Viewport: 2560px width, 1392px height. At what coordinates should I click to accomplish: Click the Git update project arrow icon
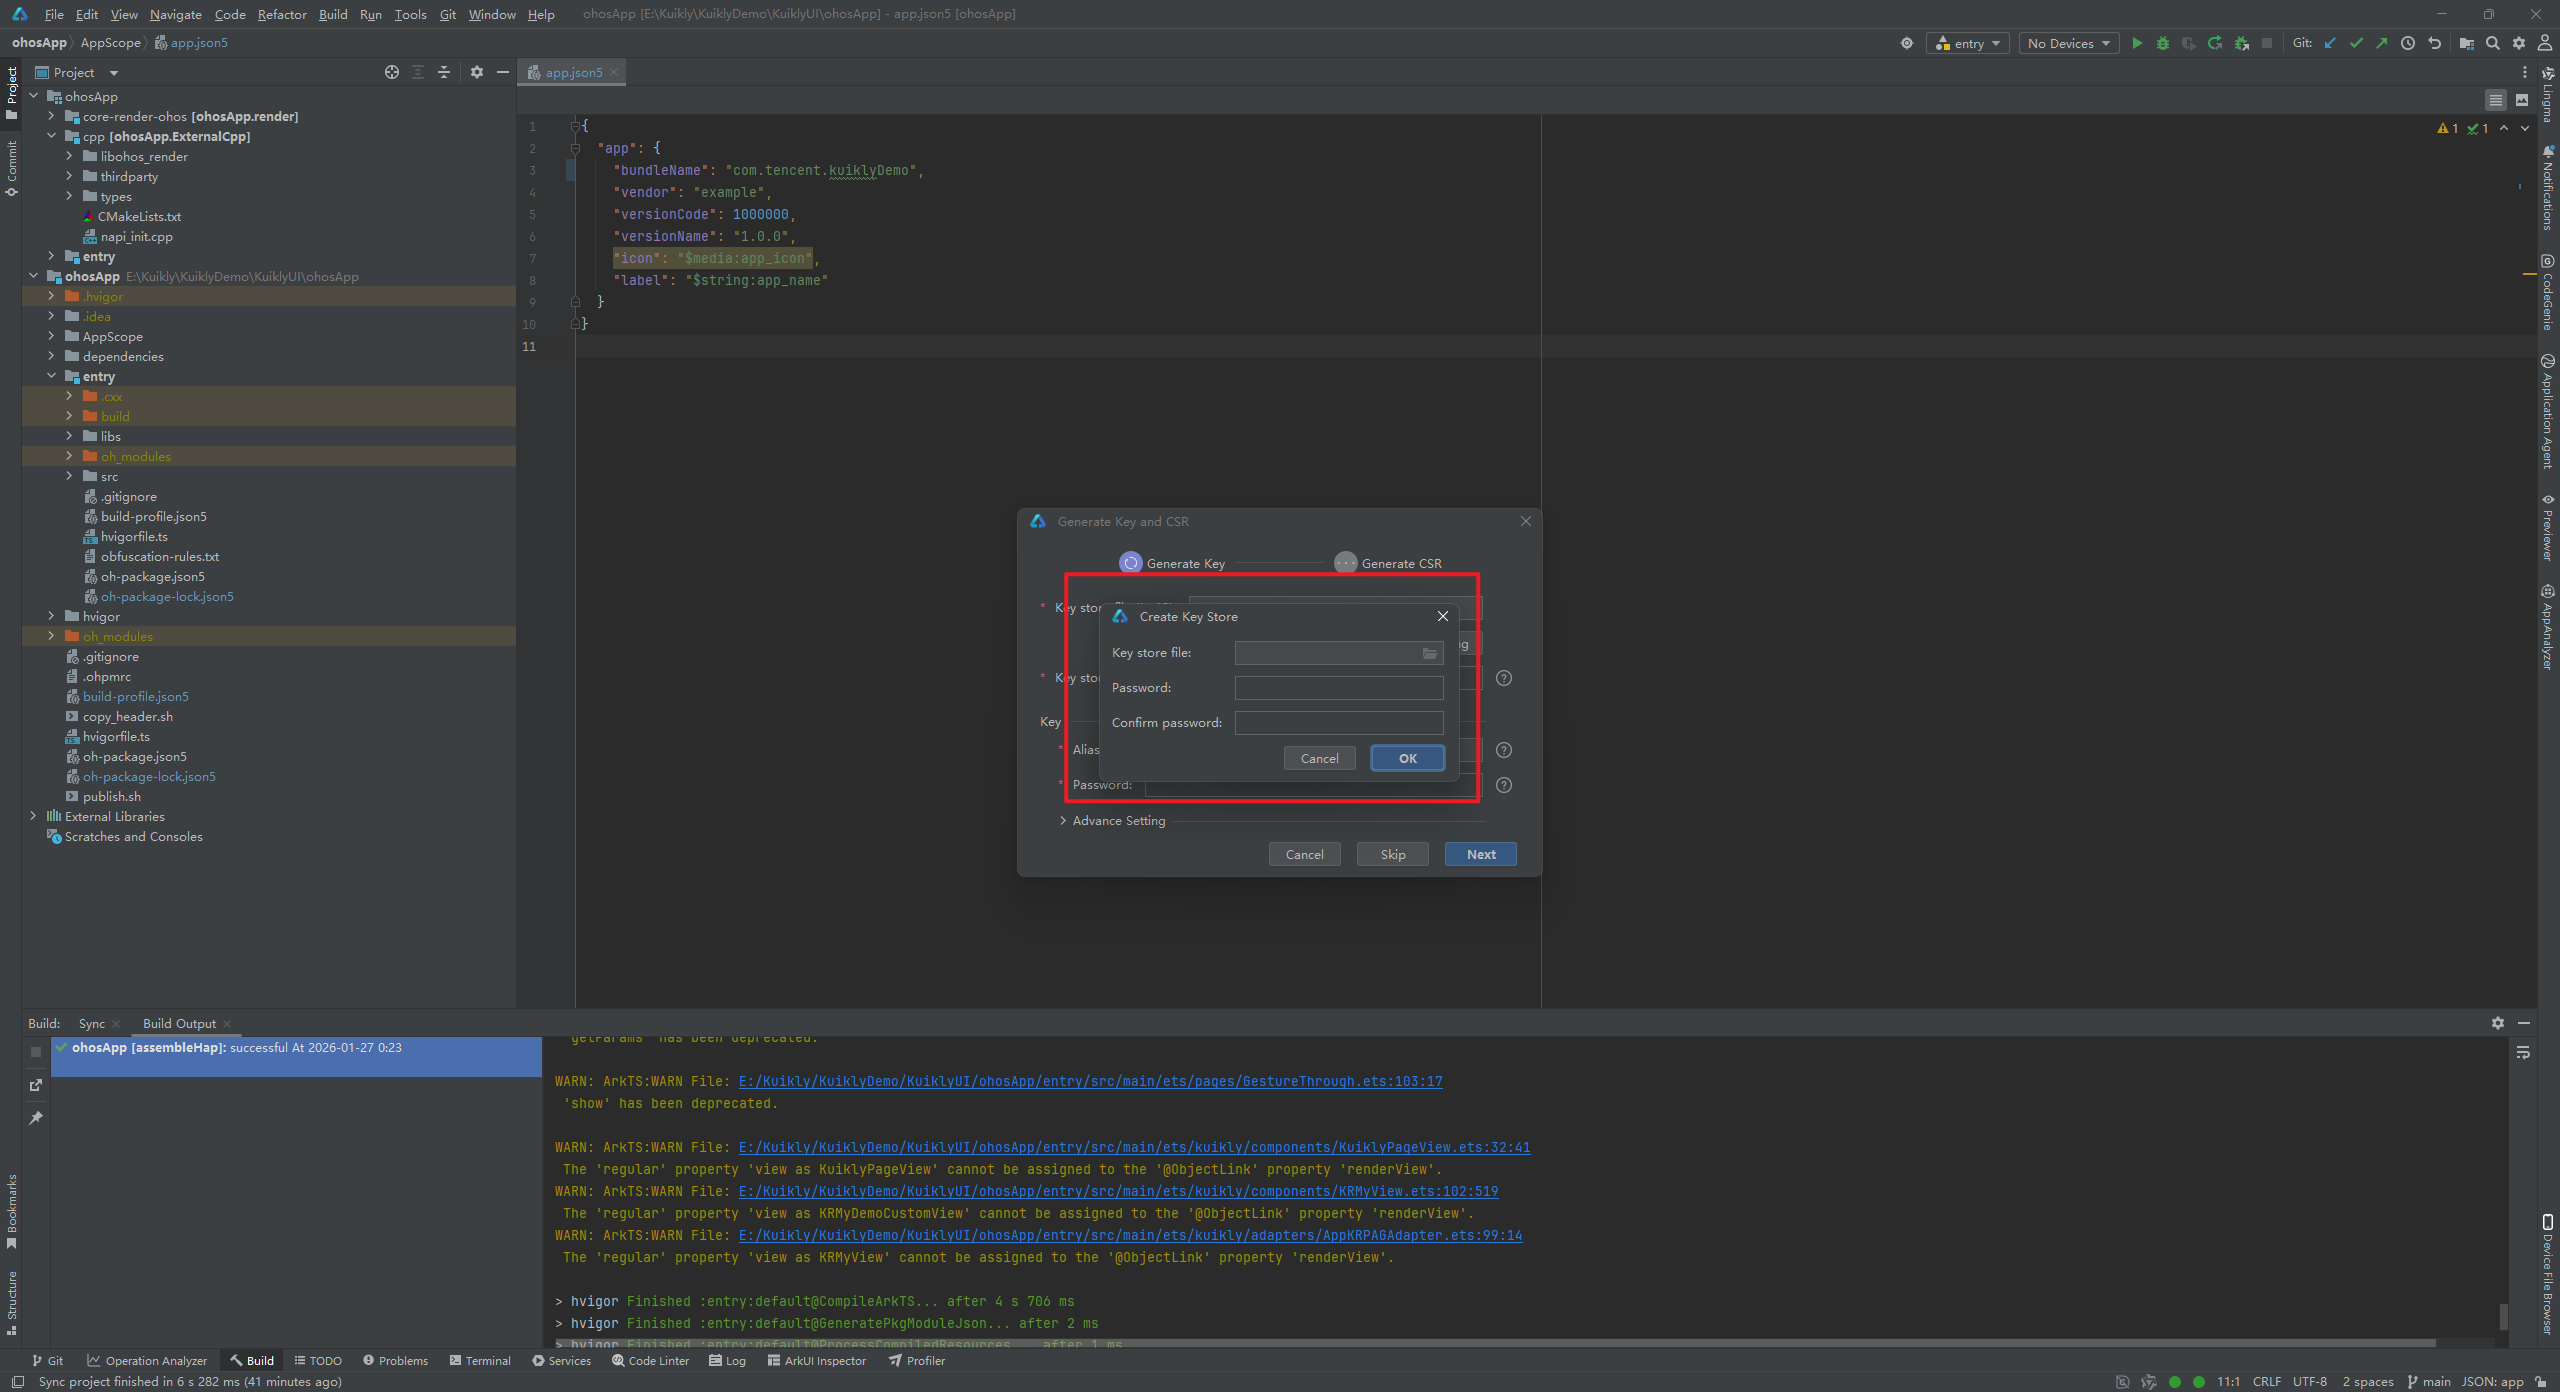click(2330, 43)
